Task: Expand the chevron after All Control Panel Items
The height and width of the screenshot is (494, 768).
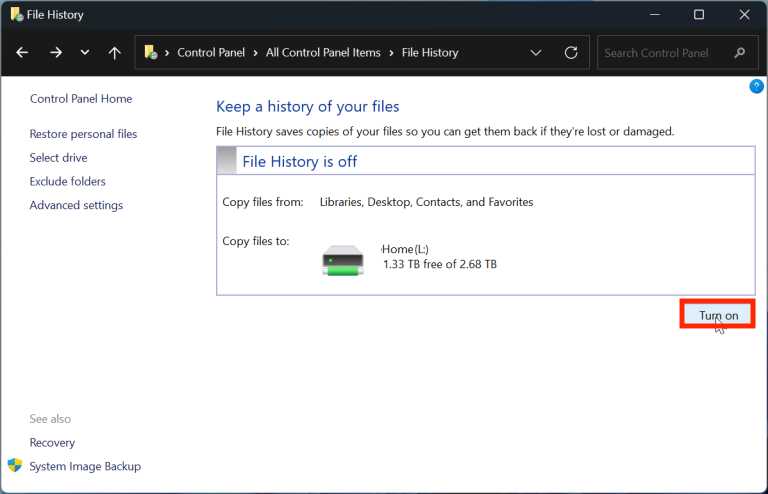Action: (391, 53)
